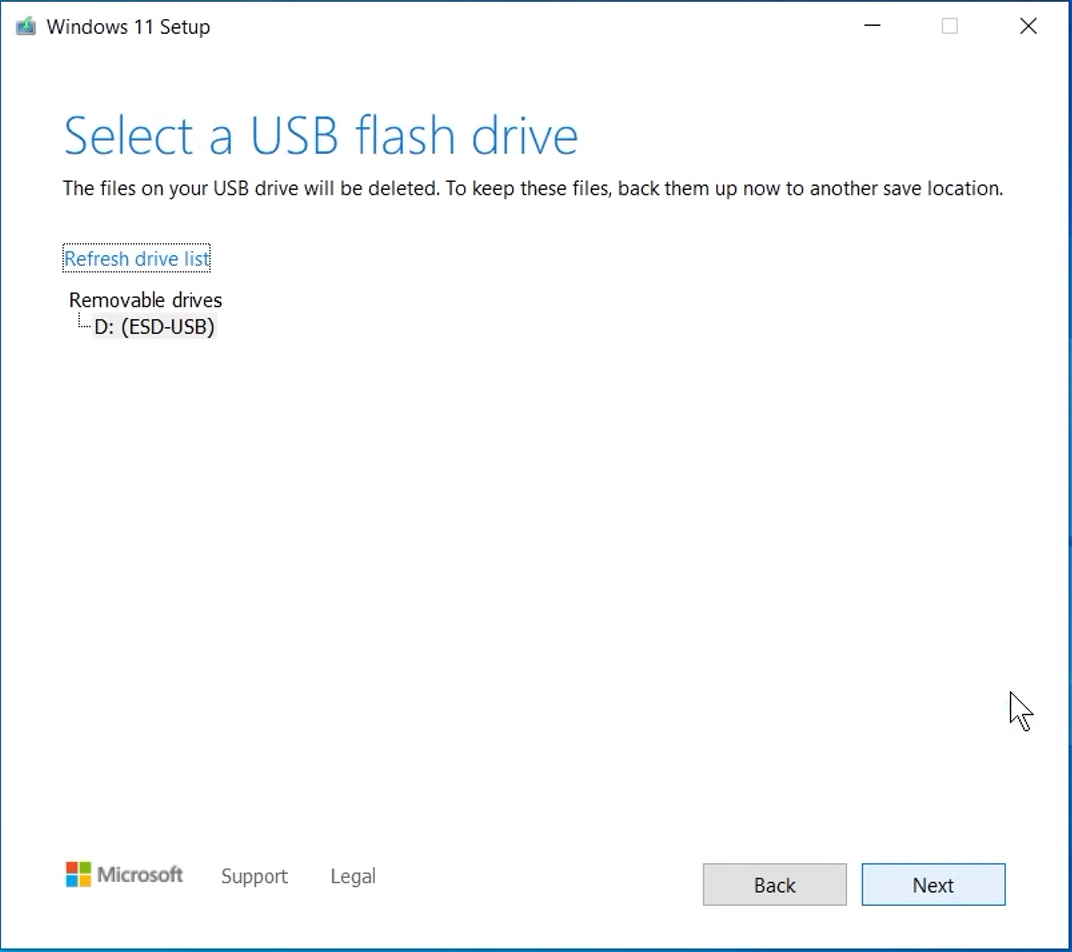Minimize the Windows 11 Setup window
This screenshot has height=952, width=1072.
point(872,27)
